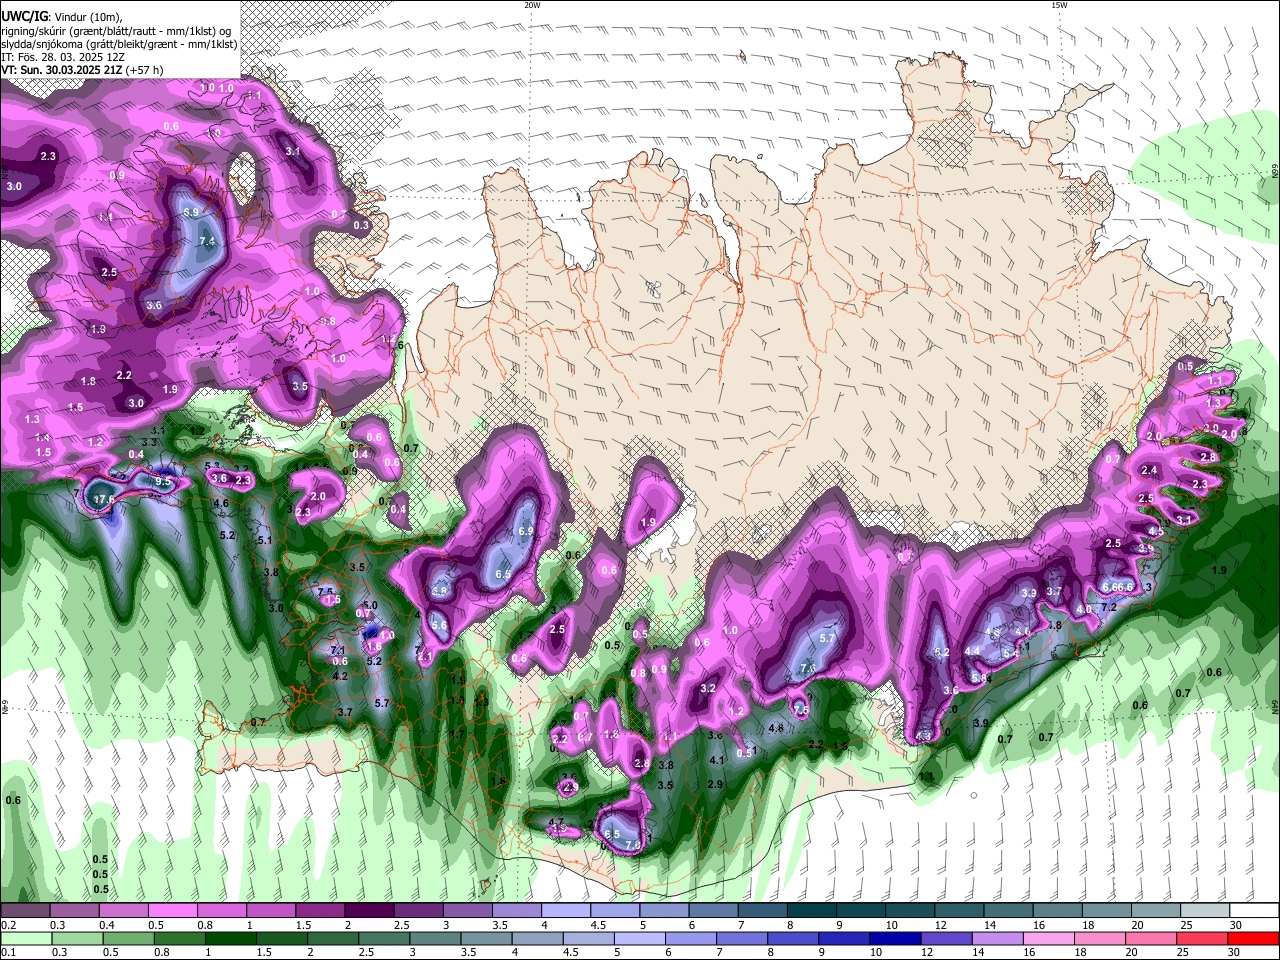This screenshot has width=1280, height=960.
Task: Click the 0.2 snow legend swatch
Action: click(x=24, y=910)
